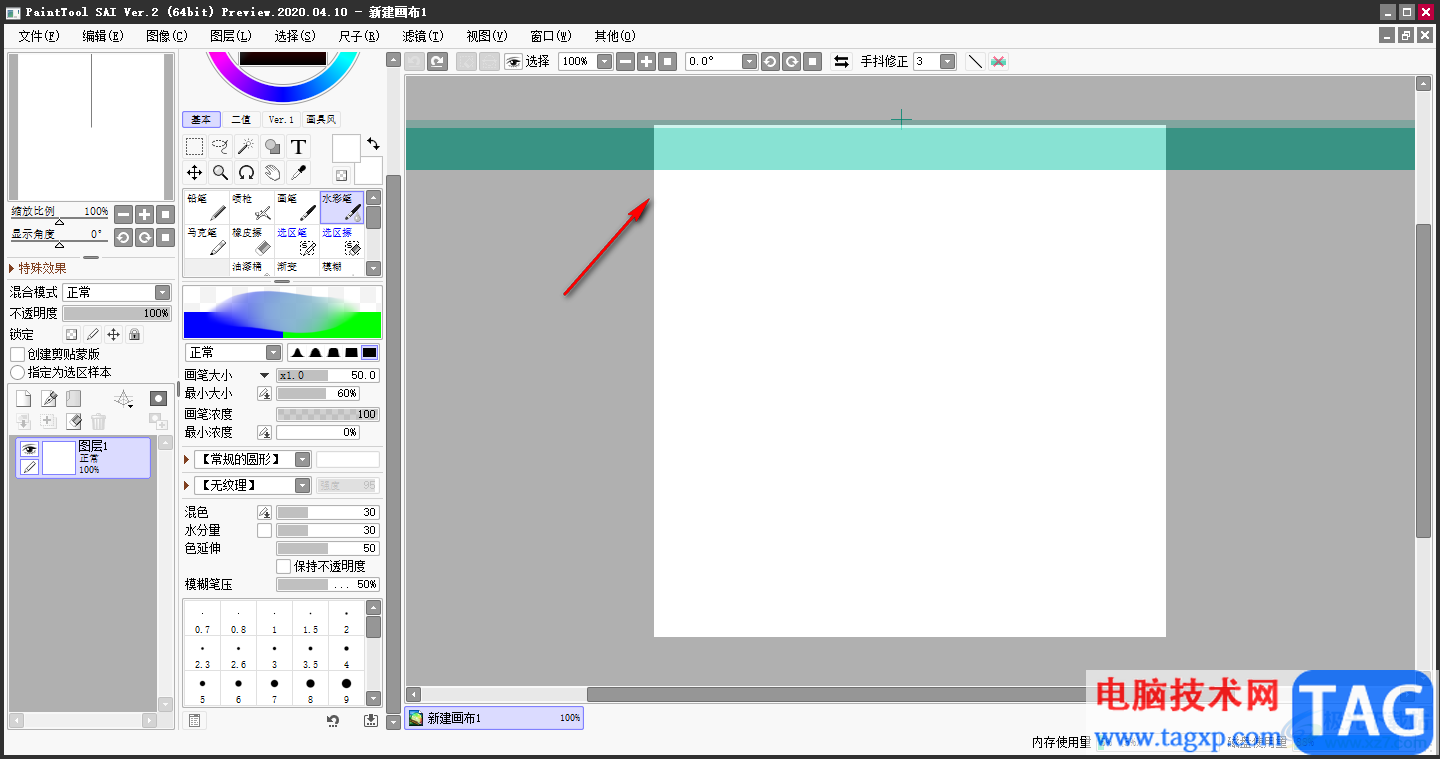The height and width of the screenshot is (759, 1440).
Task: Choose the 喷枪 airbrush tool
Action: coord(252,207)
